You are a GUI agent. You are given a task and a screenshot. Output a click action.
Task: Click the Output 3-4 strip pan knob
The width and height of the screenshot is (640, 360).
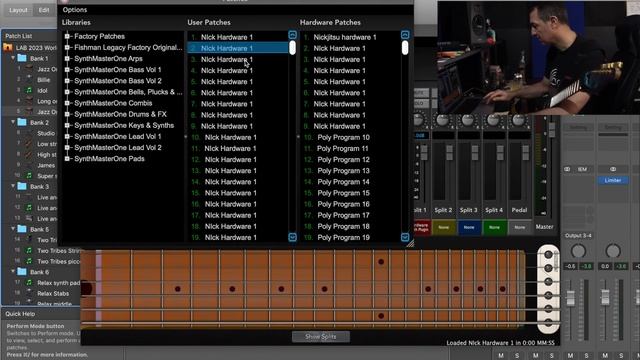(x=578, y=251)
